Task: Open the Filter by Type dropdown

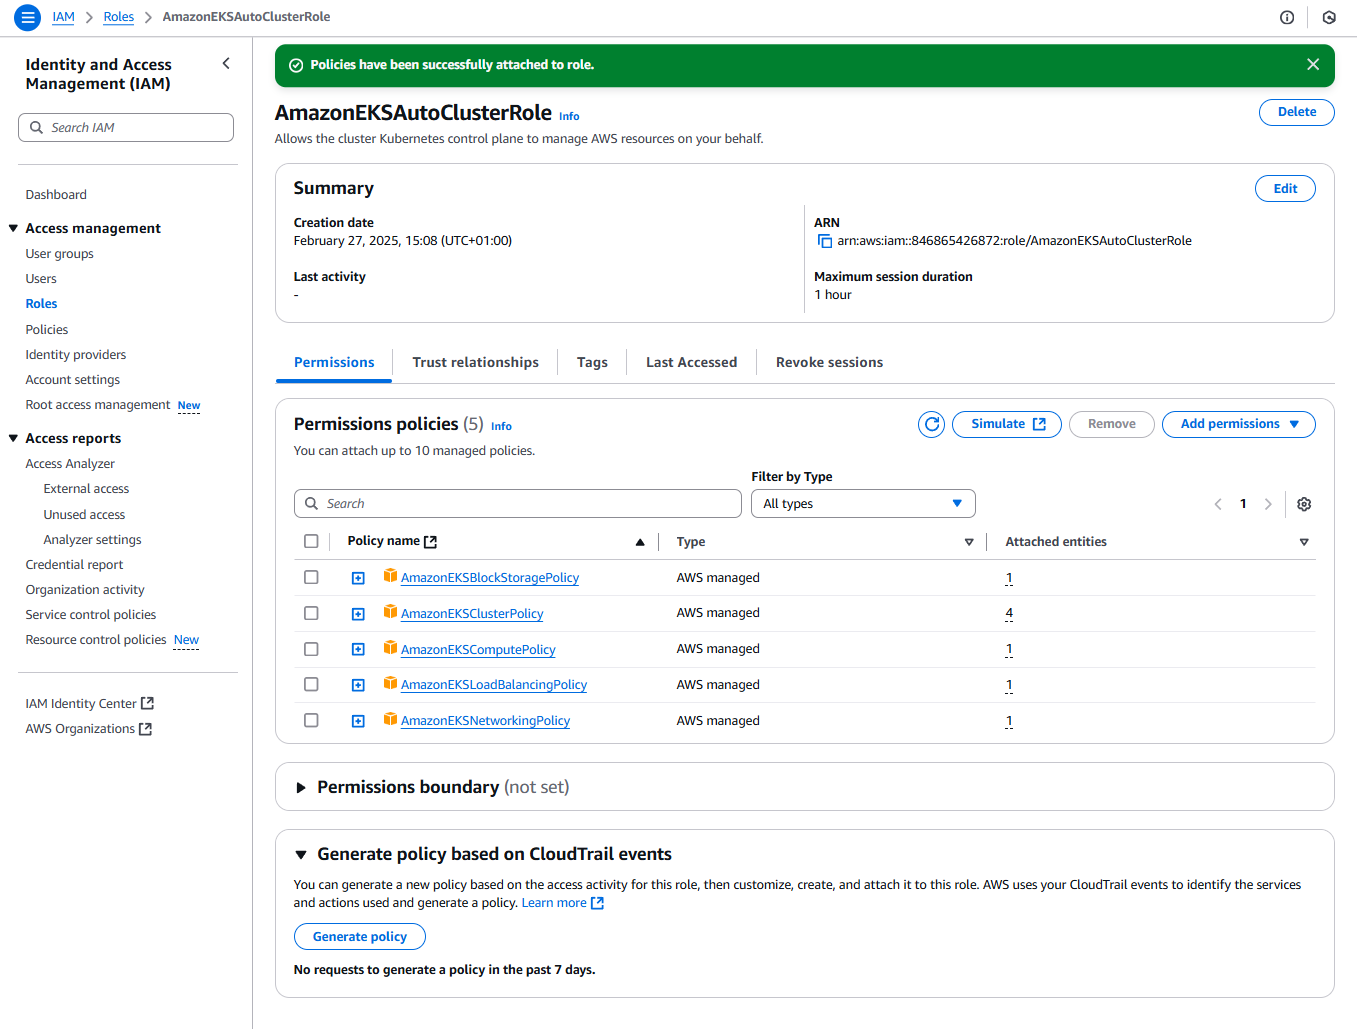Action: [863, 504]
